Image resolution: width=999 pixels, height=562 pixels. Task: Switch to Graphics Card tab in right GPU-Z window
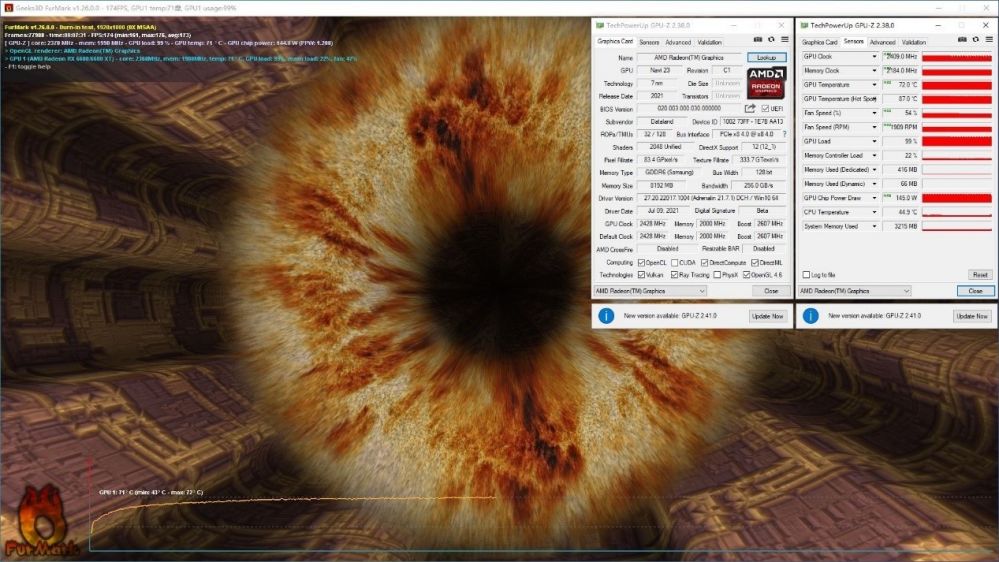click(819, 42)
